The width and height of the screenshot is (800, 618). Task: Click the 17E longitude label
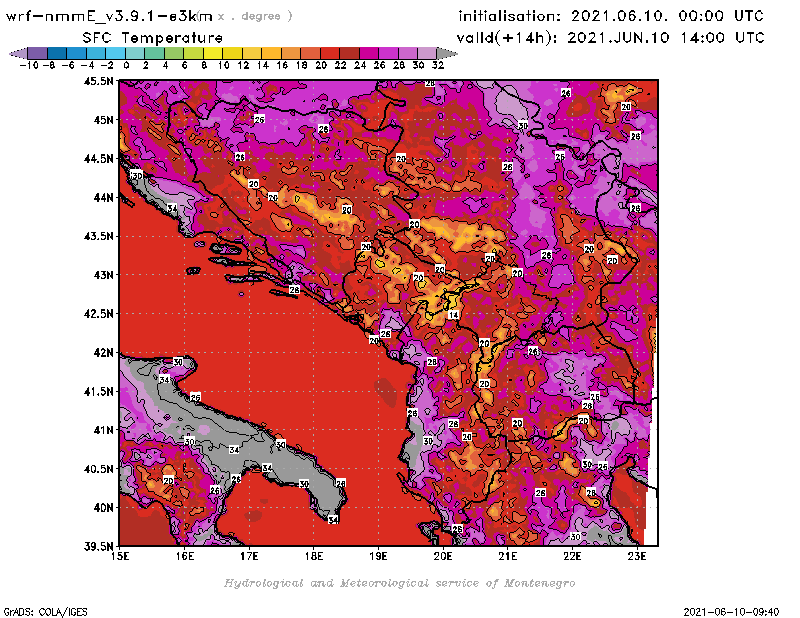coord(249,556)
